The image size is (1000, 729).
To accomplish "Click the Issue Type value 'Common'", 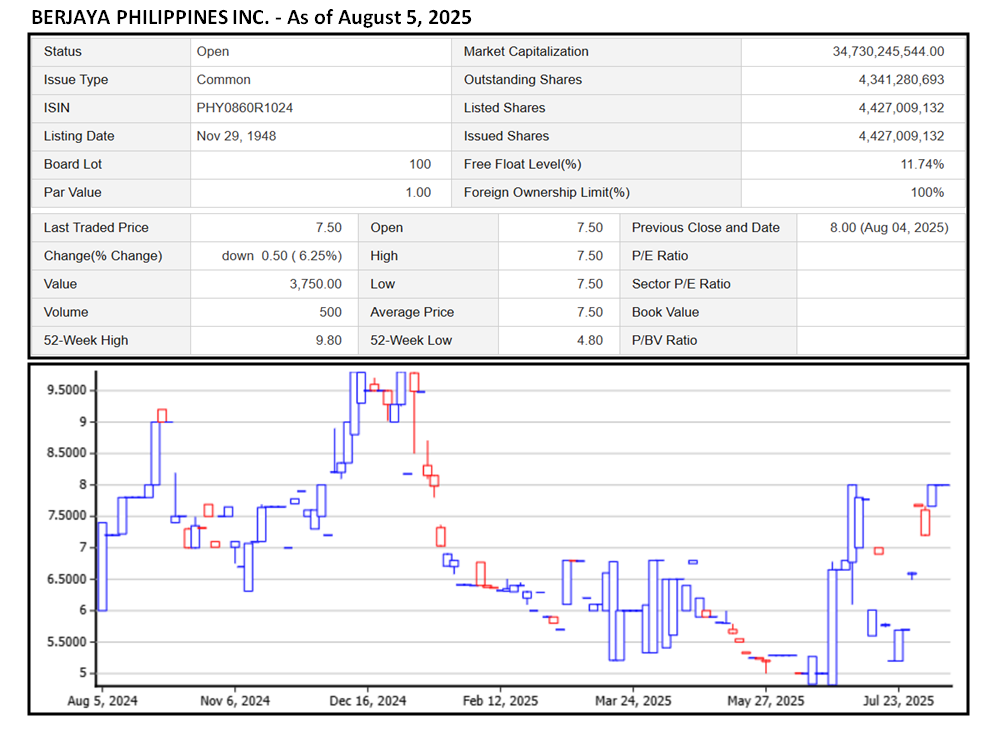I will [223, 80].
